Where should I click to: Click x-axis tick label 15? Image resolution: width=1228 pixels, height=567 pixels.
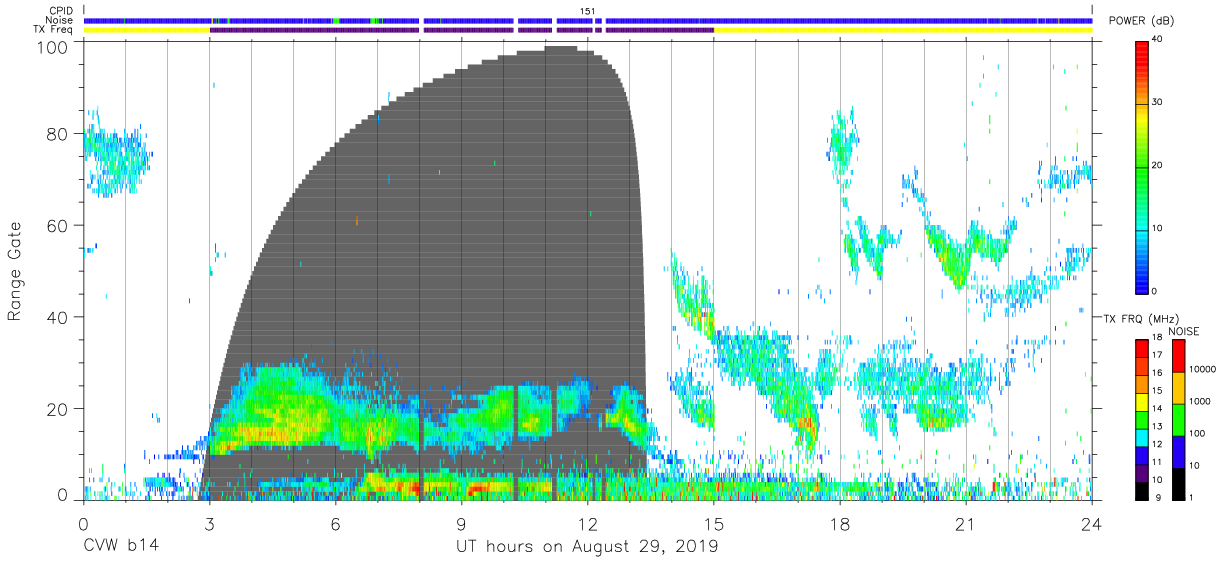pos(714,523)
